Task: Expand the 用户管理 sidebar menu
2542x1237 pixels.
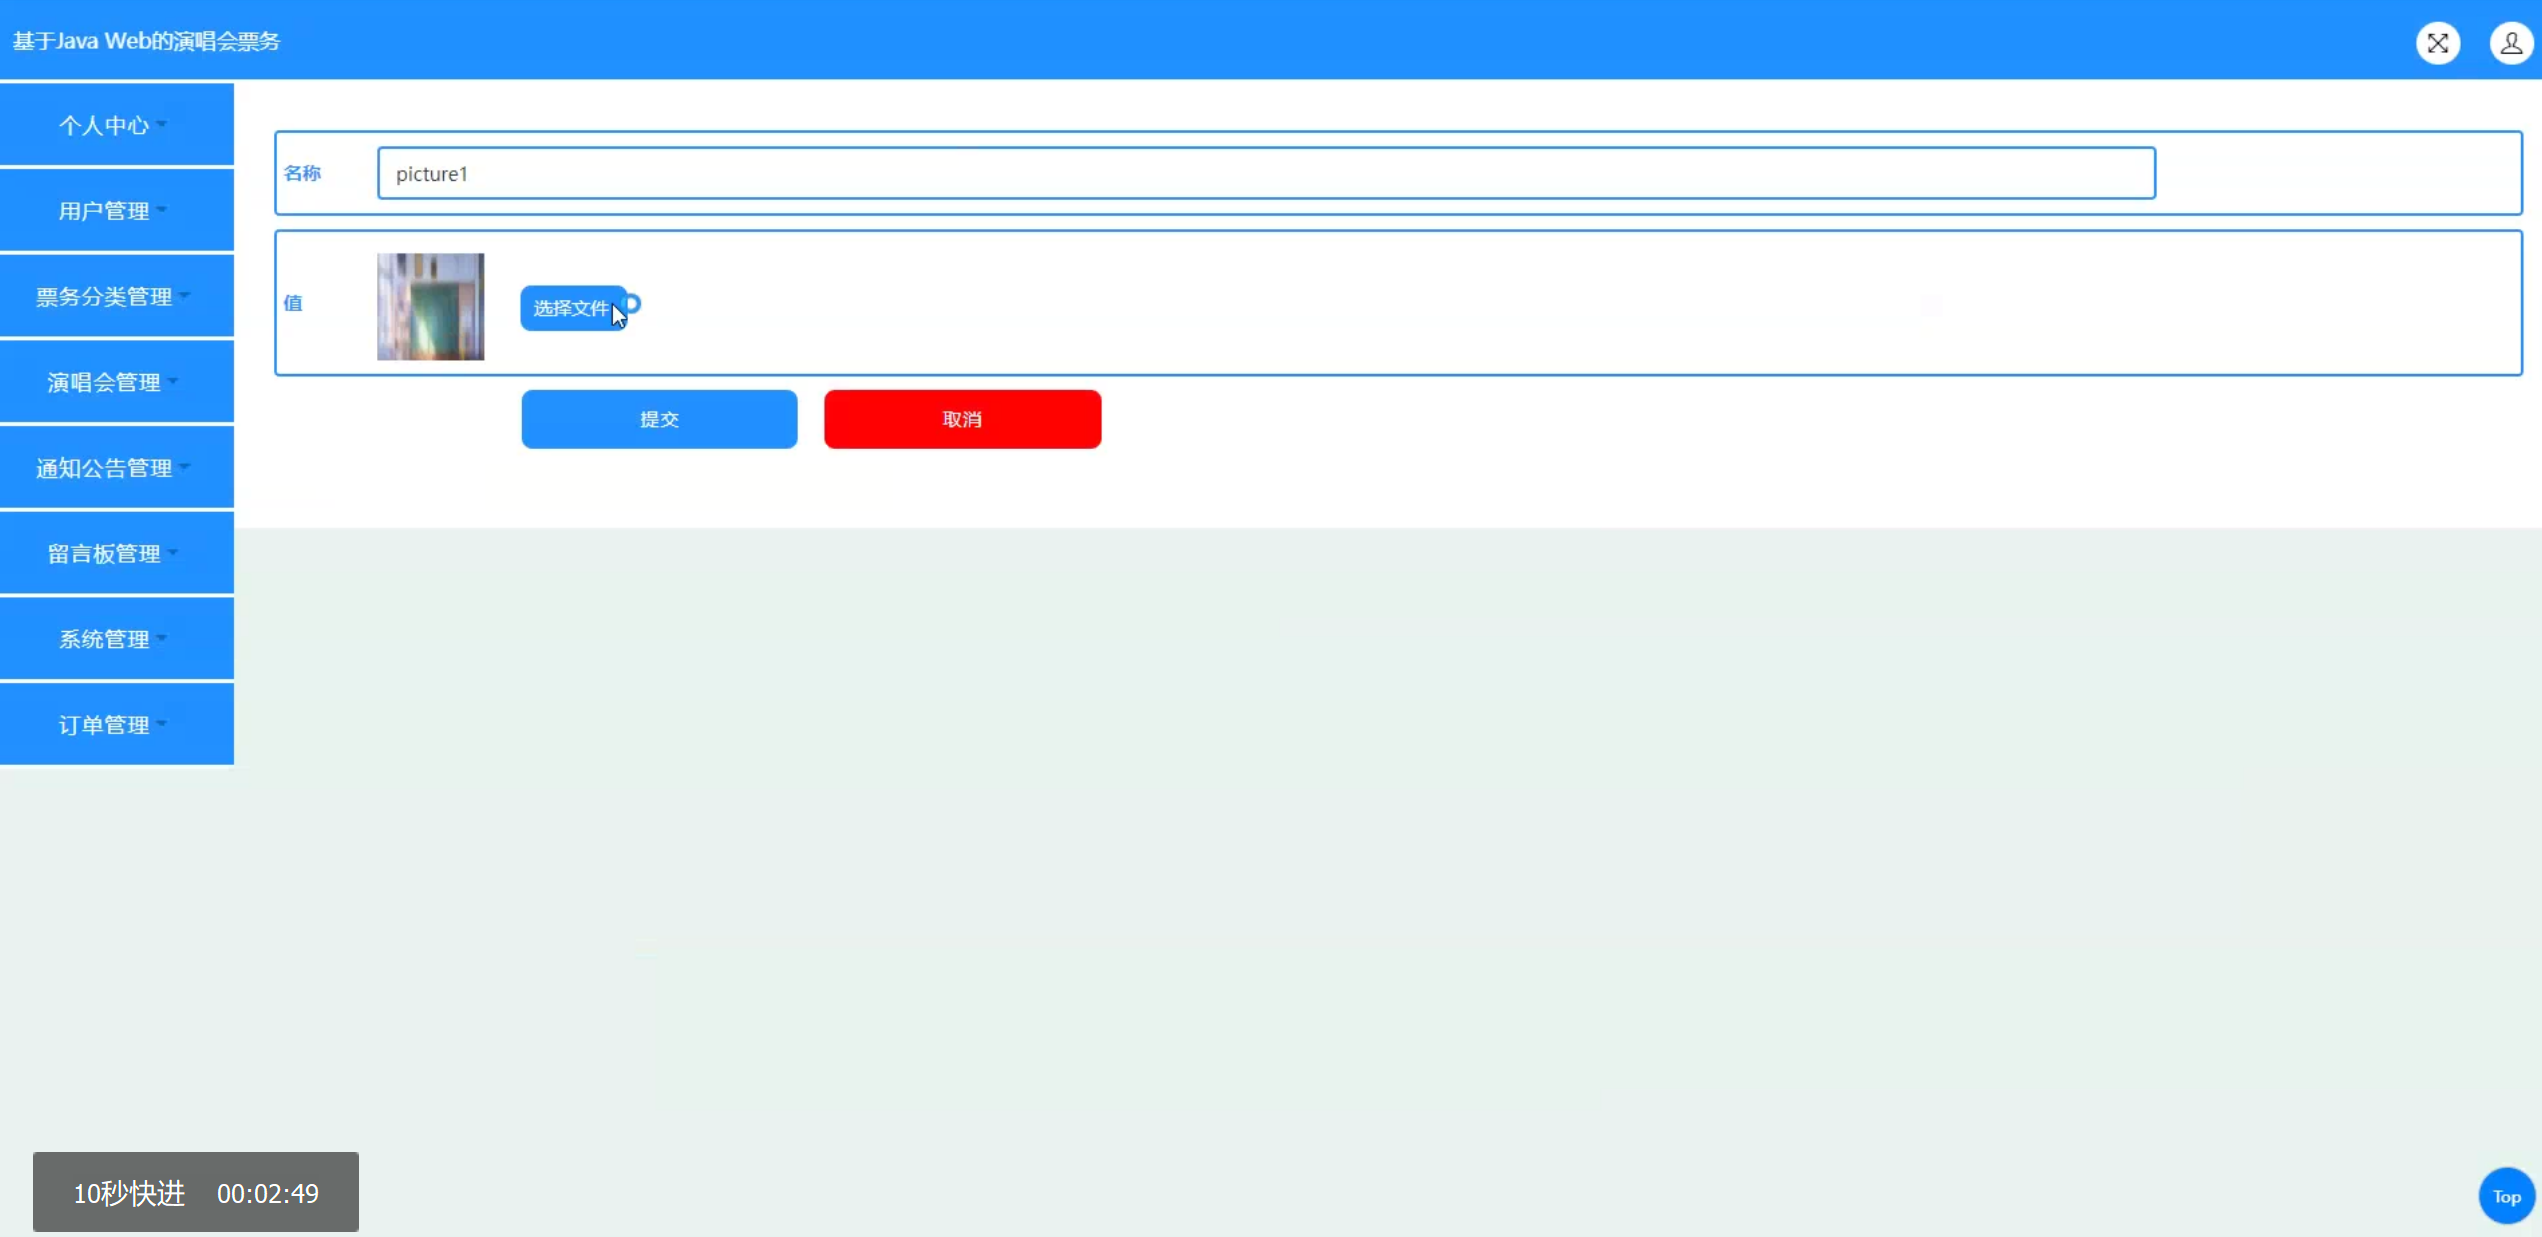Action: (116, 211)
